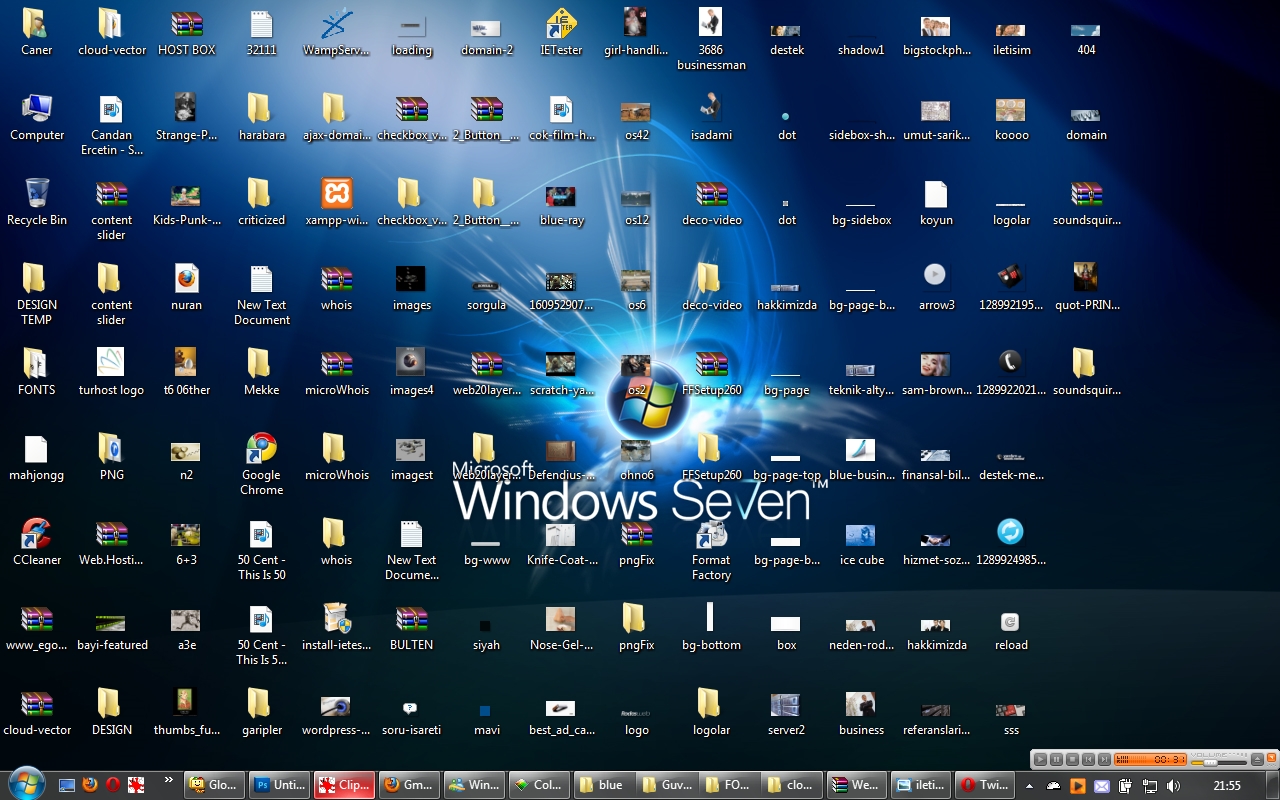Click the orange elapsed time display

1150,759
